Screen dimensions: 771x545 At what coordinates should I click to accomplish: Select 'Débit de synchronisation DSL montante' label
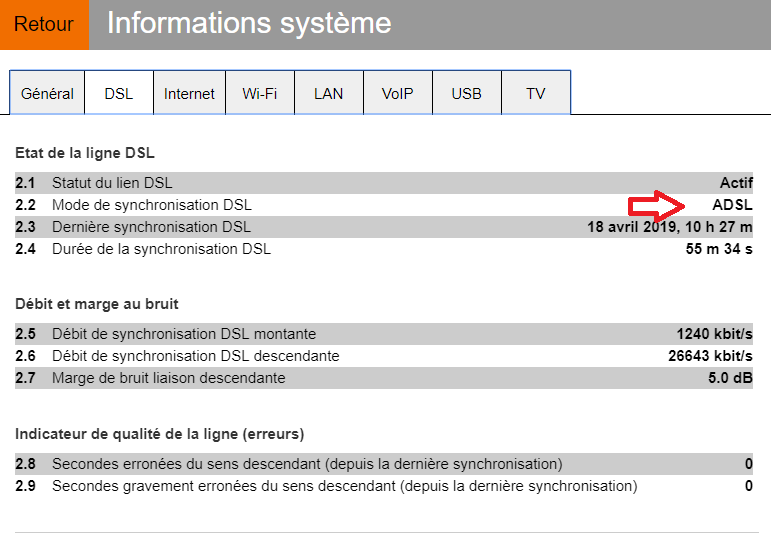click(x=184, y=334)
